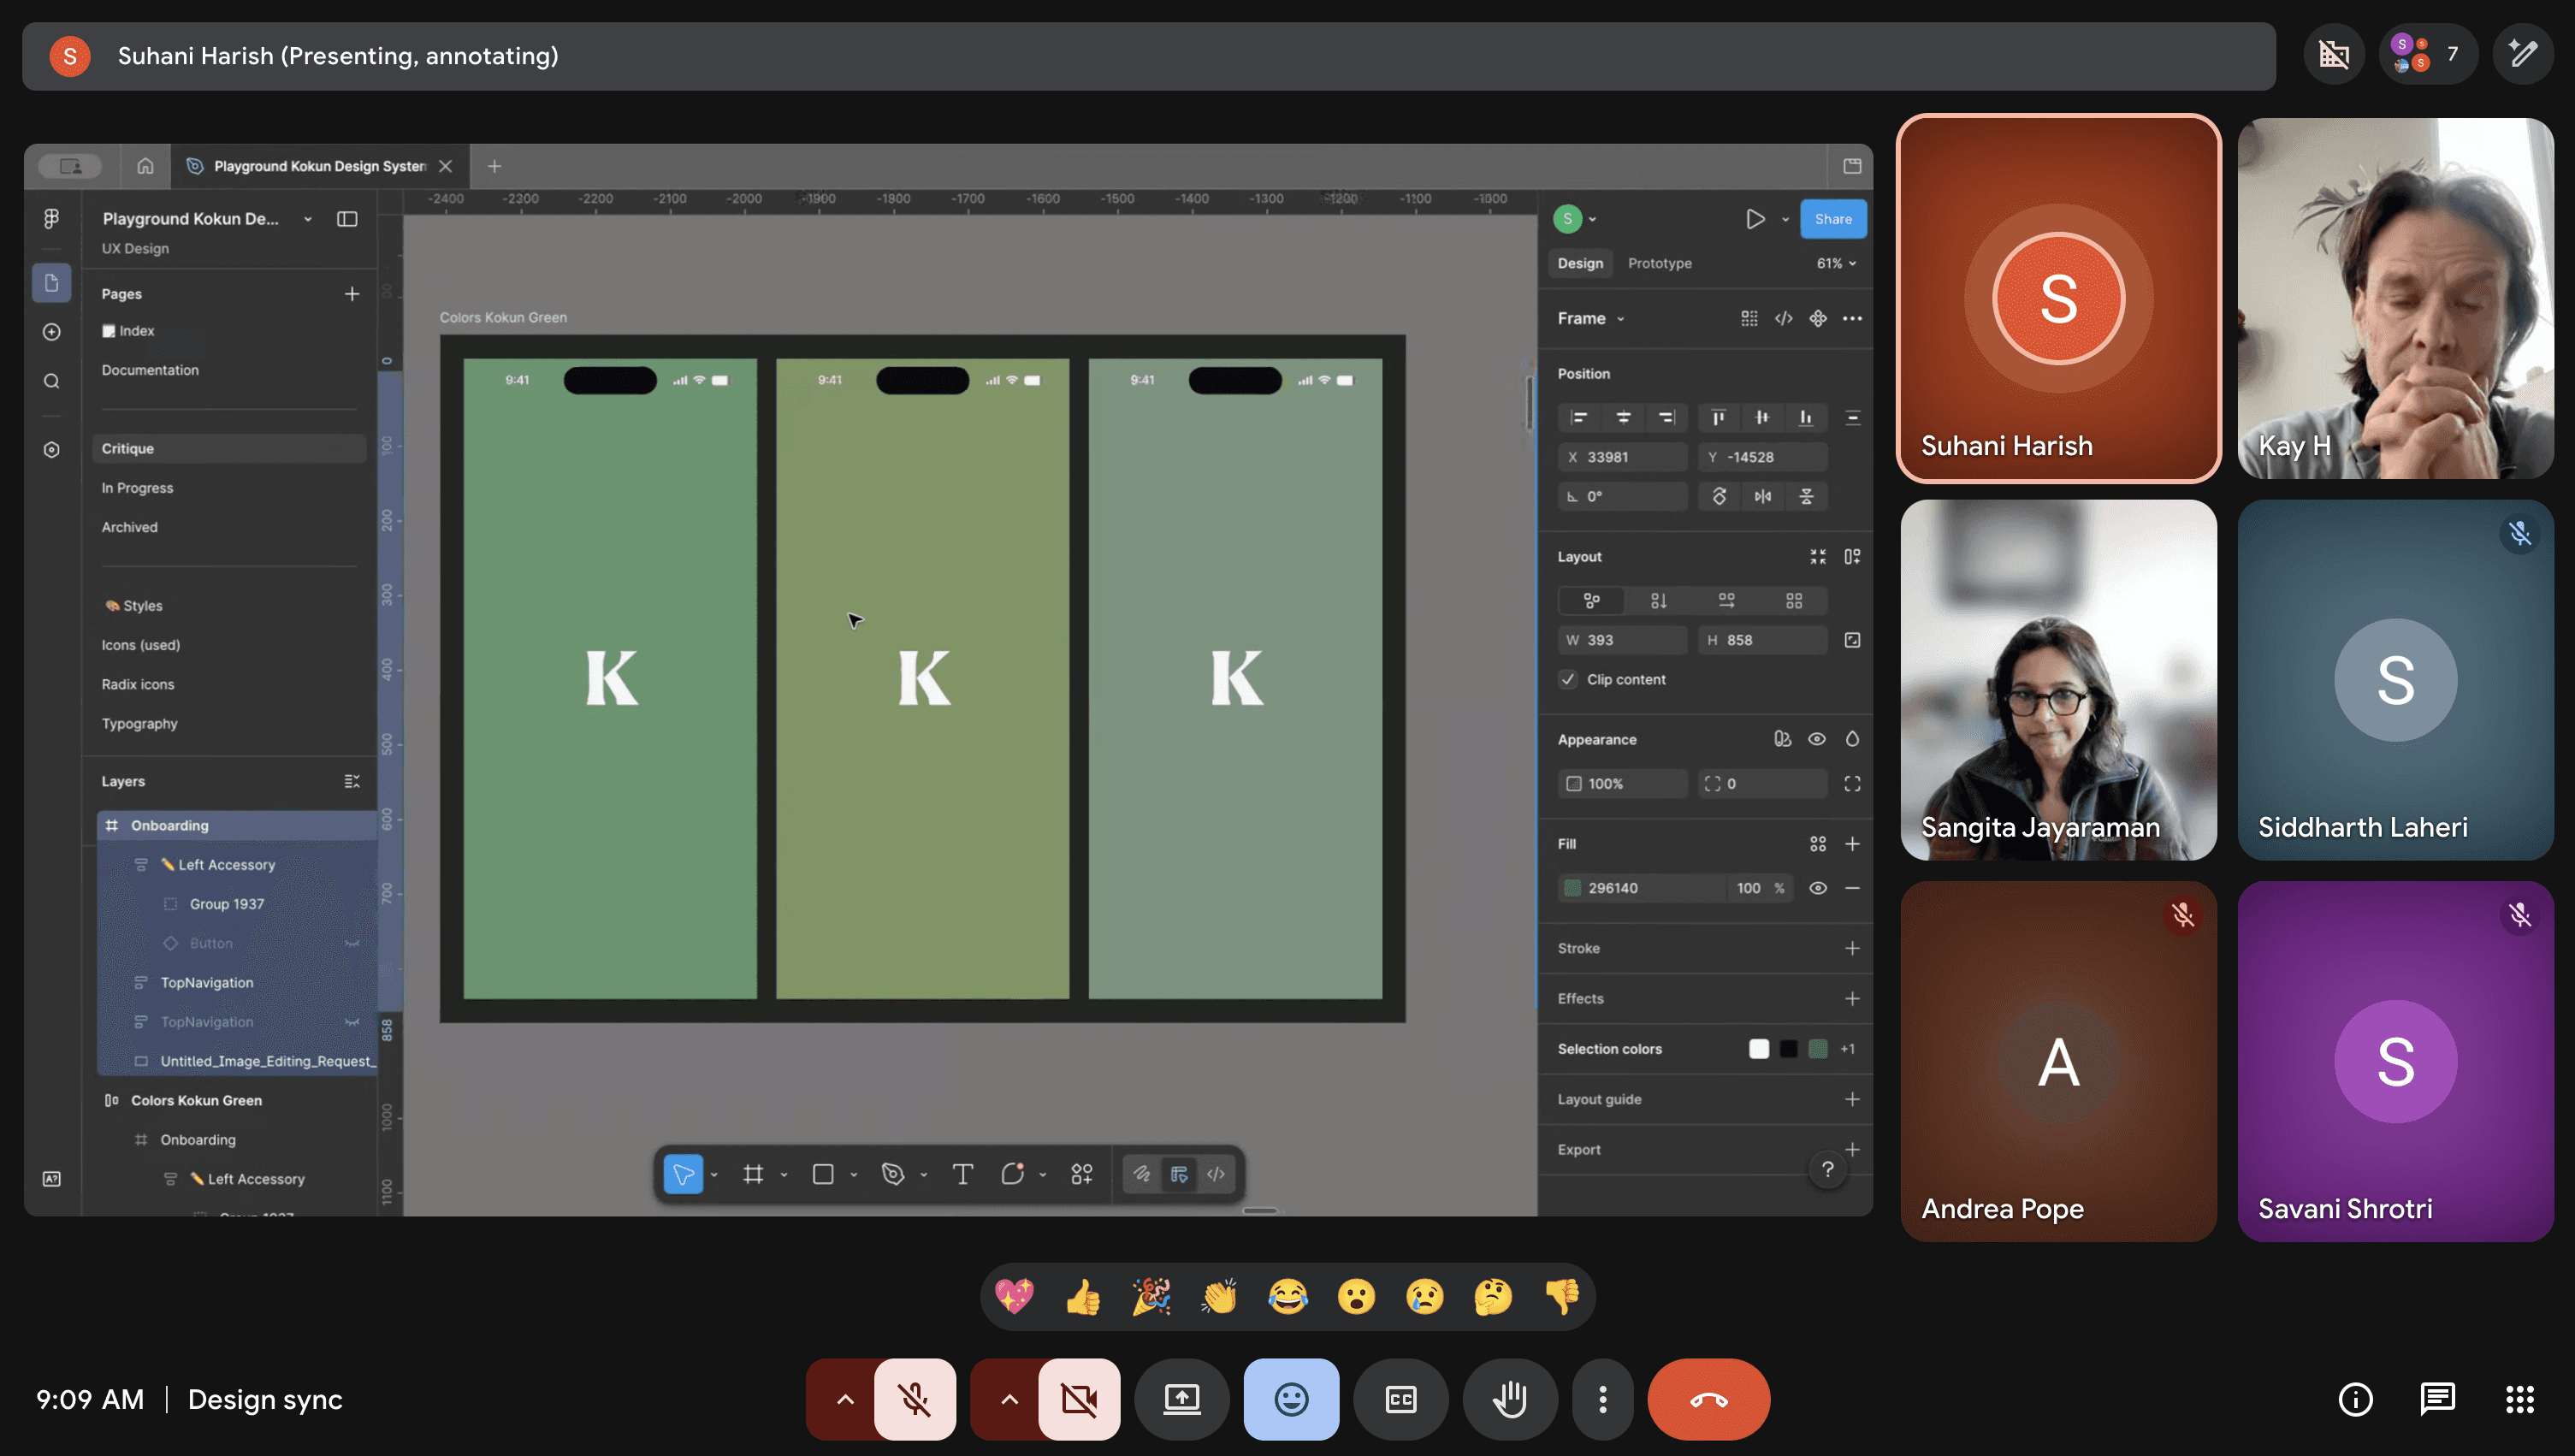The image size is (2575, 1456).
Task: Turn on your camera
Action: point(1079,1399)
